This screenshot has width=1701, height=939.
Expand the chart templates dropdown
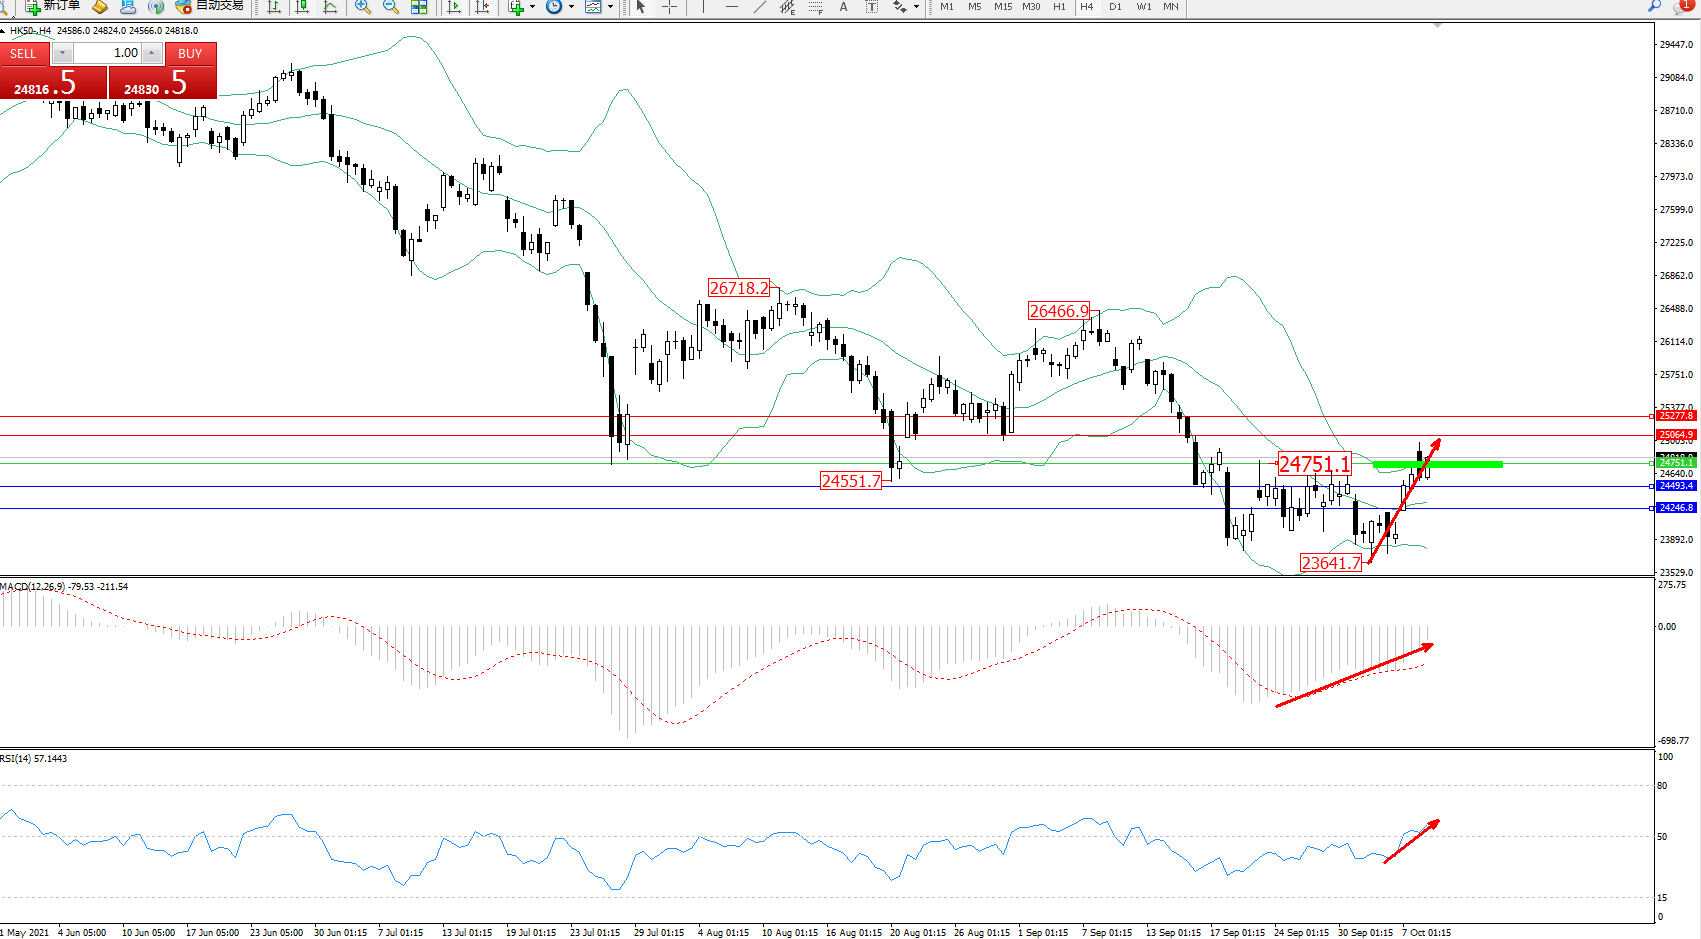click(610, 7)
